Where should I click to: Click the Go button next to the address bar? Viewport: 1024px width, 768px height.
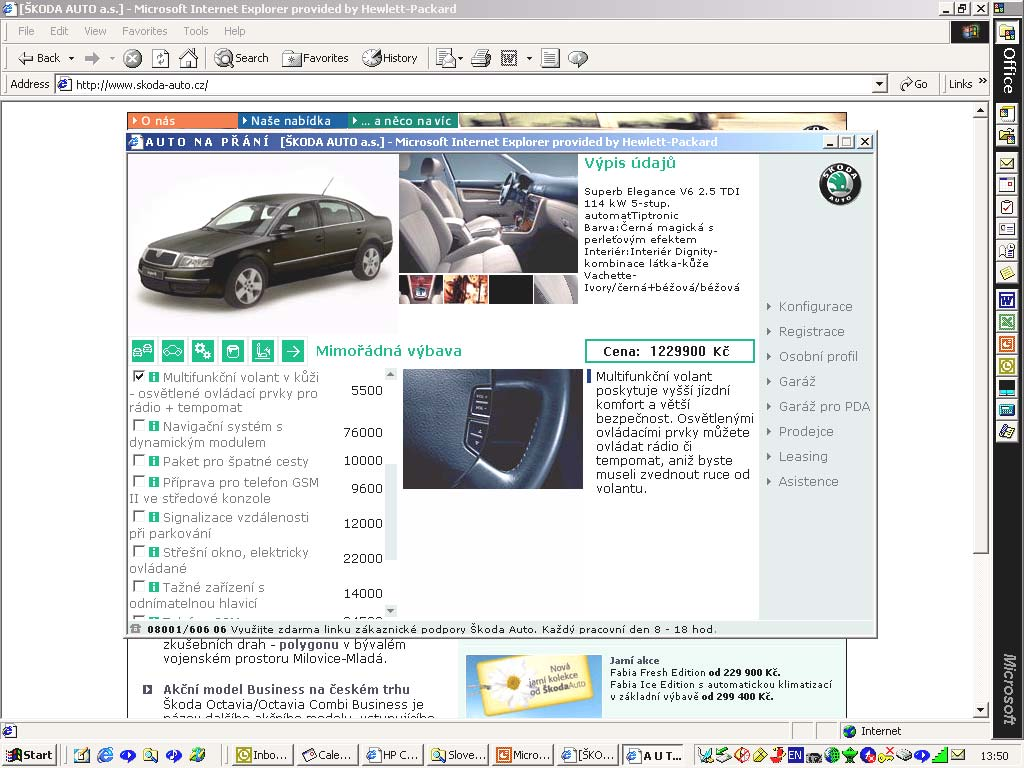click(x=914, y=84)
